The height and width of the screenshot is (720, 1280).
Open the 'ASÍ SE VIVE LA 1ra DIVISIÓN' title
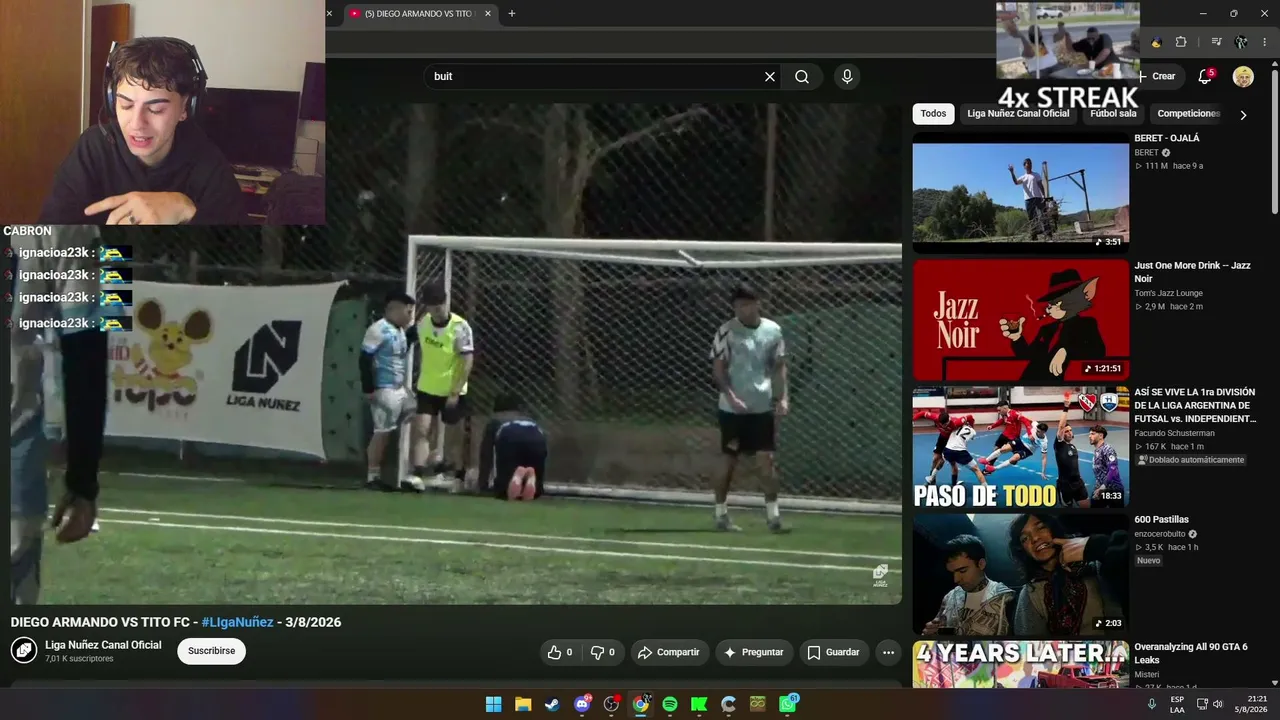pos(1195,405)
